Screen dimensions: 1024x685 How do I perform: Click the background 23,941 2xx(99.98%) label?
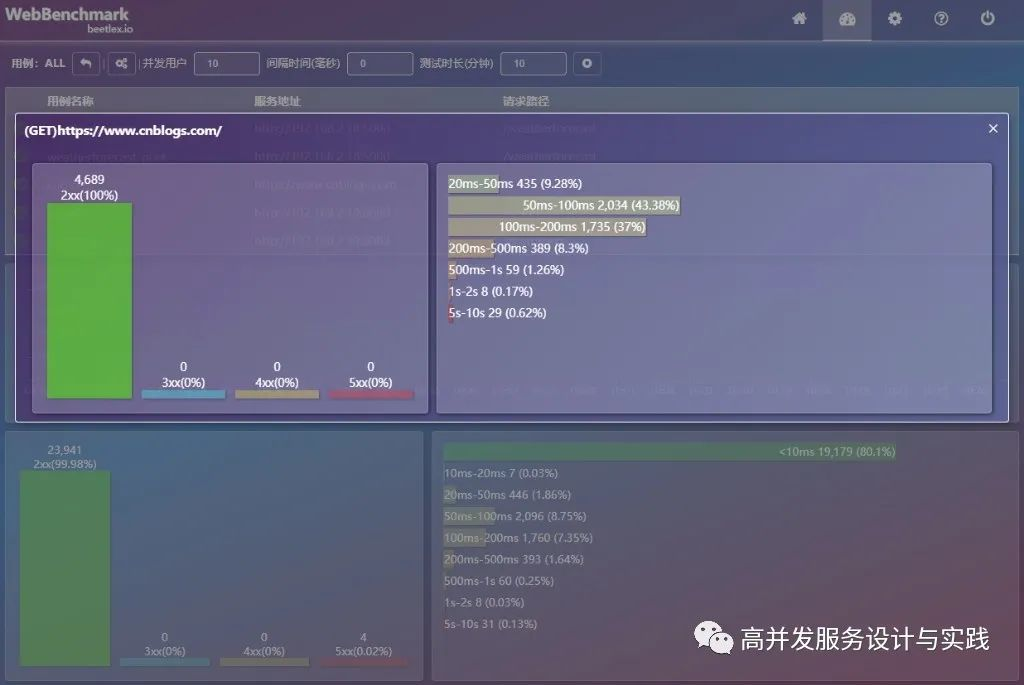point(65,457)
